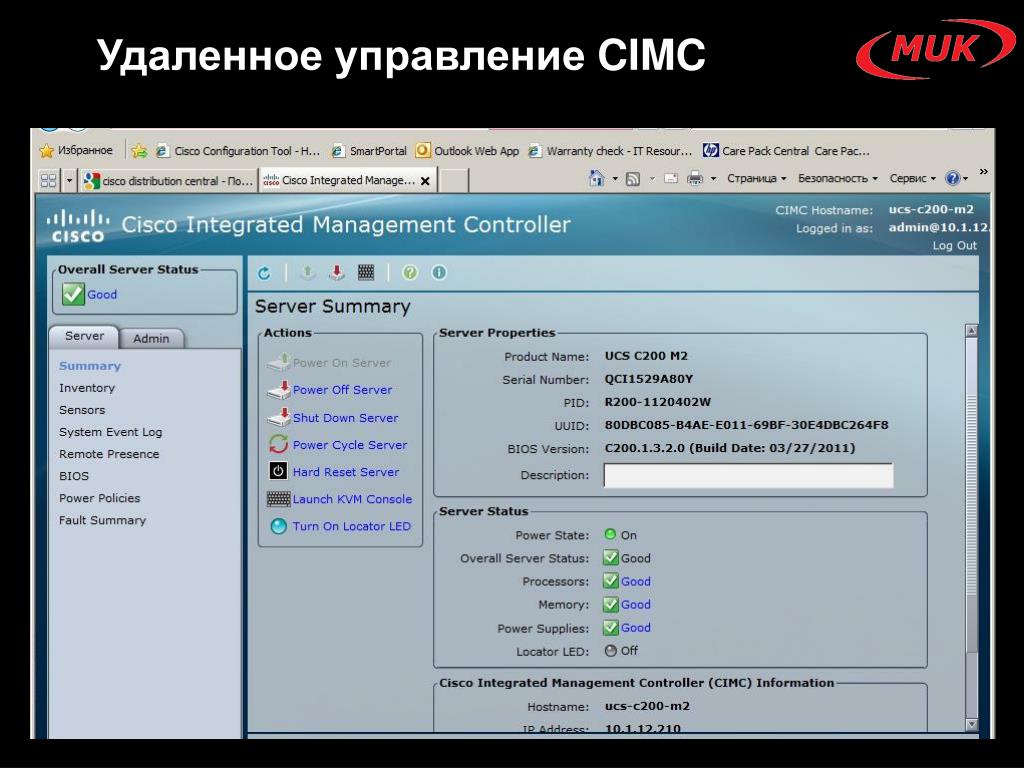
Task: Click the Locator LED Off indicator
Action: click(610, 650)
